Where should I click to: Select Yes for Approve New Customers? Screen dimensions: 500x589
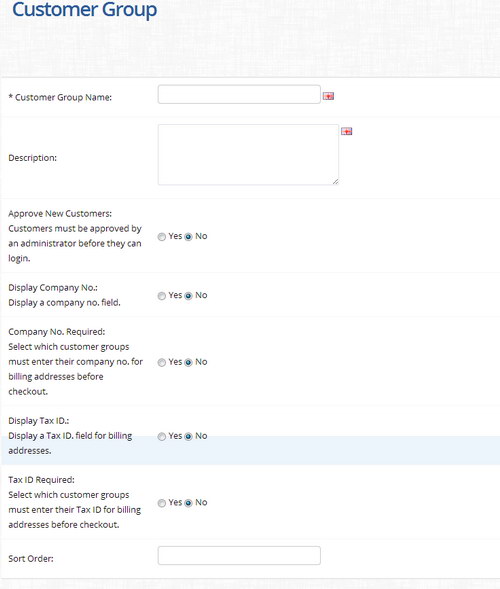(162, 237)
